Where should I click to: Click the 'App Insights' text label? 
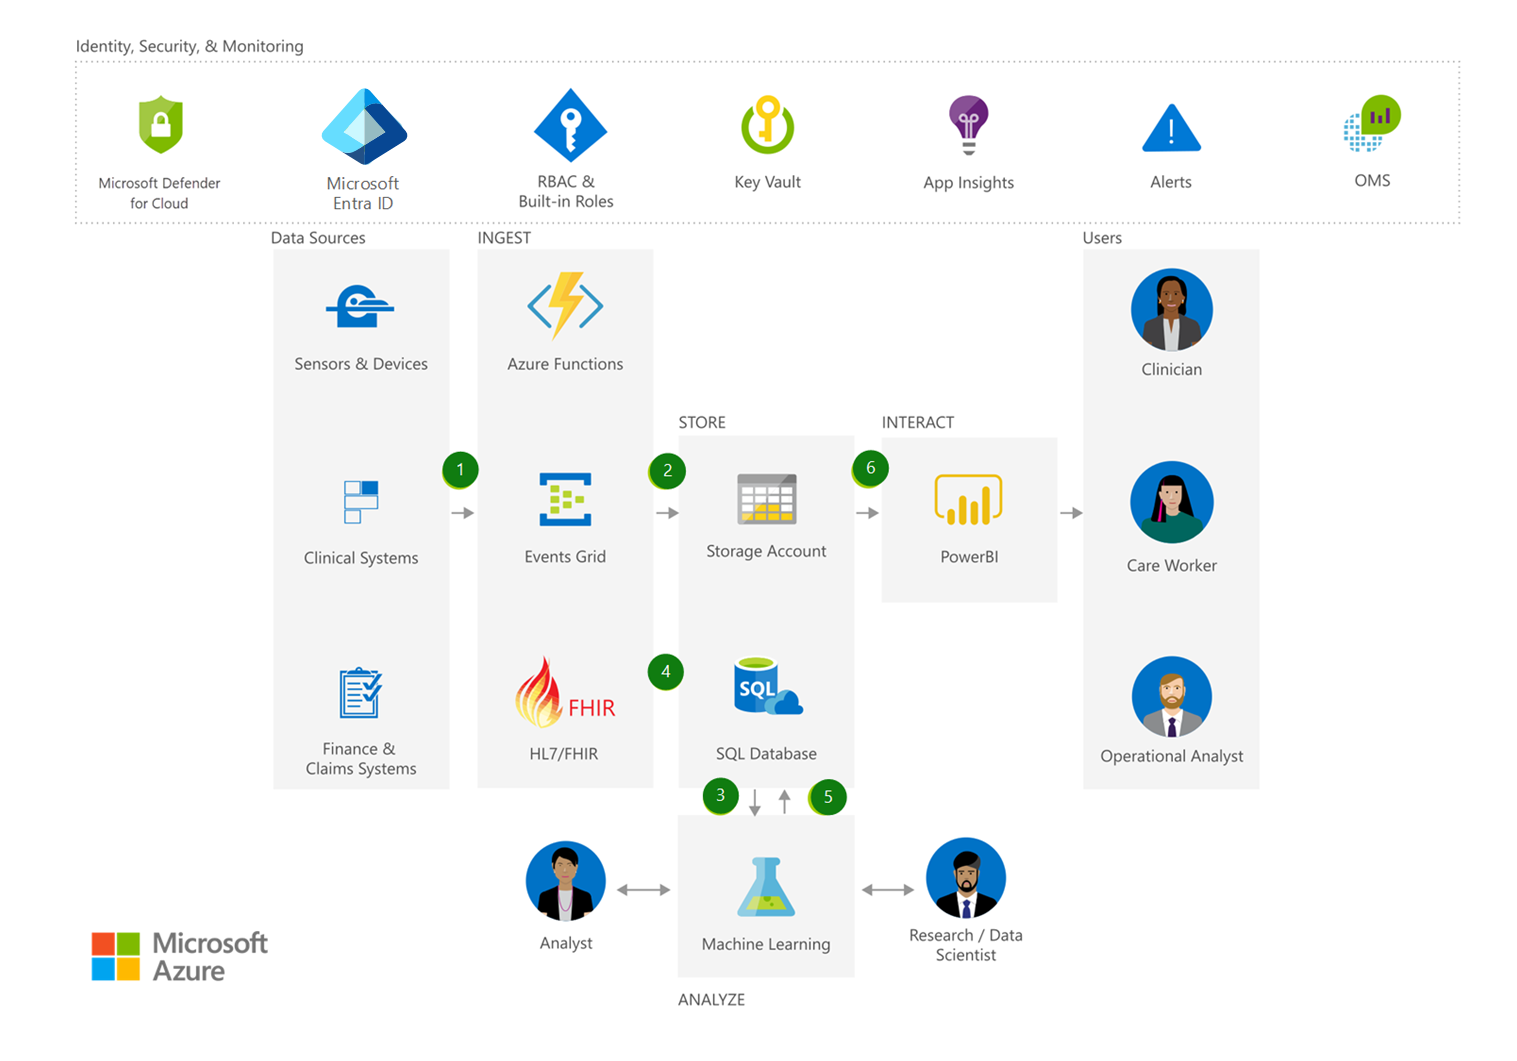coord(968,182)
